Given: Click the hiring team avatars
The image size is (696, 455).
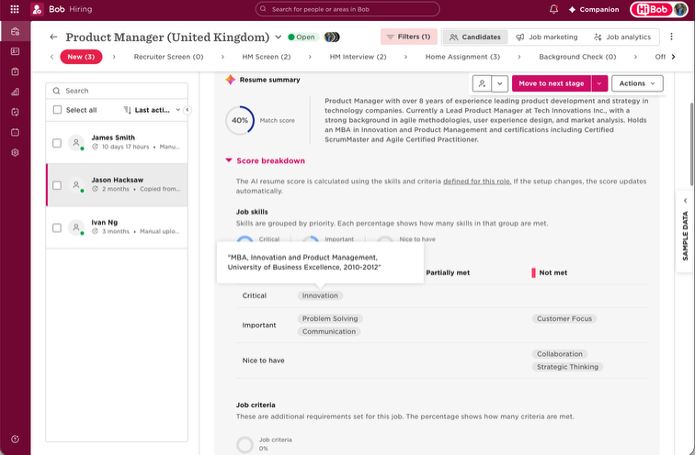Looking at the screenshot, I should pos(332,37).
